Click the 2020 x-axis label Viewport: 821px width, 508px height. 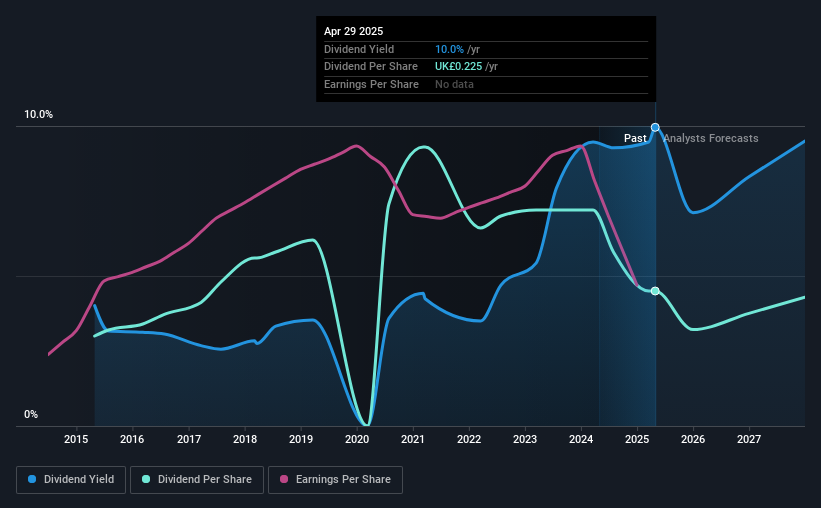click(357, 439)
